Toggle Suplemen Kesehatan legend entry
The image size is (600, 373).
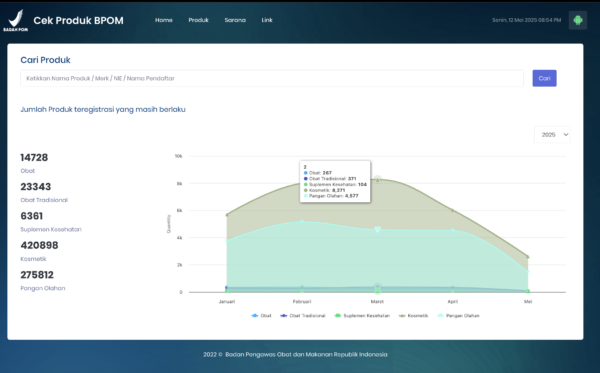point(362,316)
